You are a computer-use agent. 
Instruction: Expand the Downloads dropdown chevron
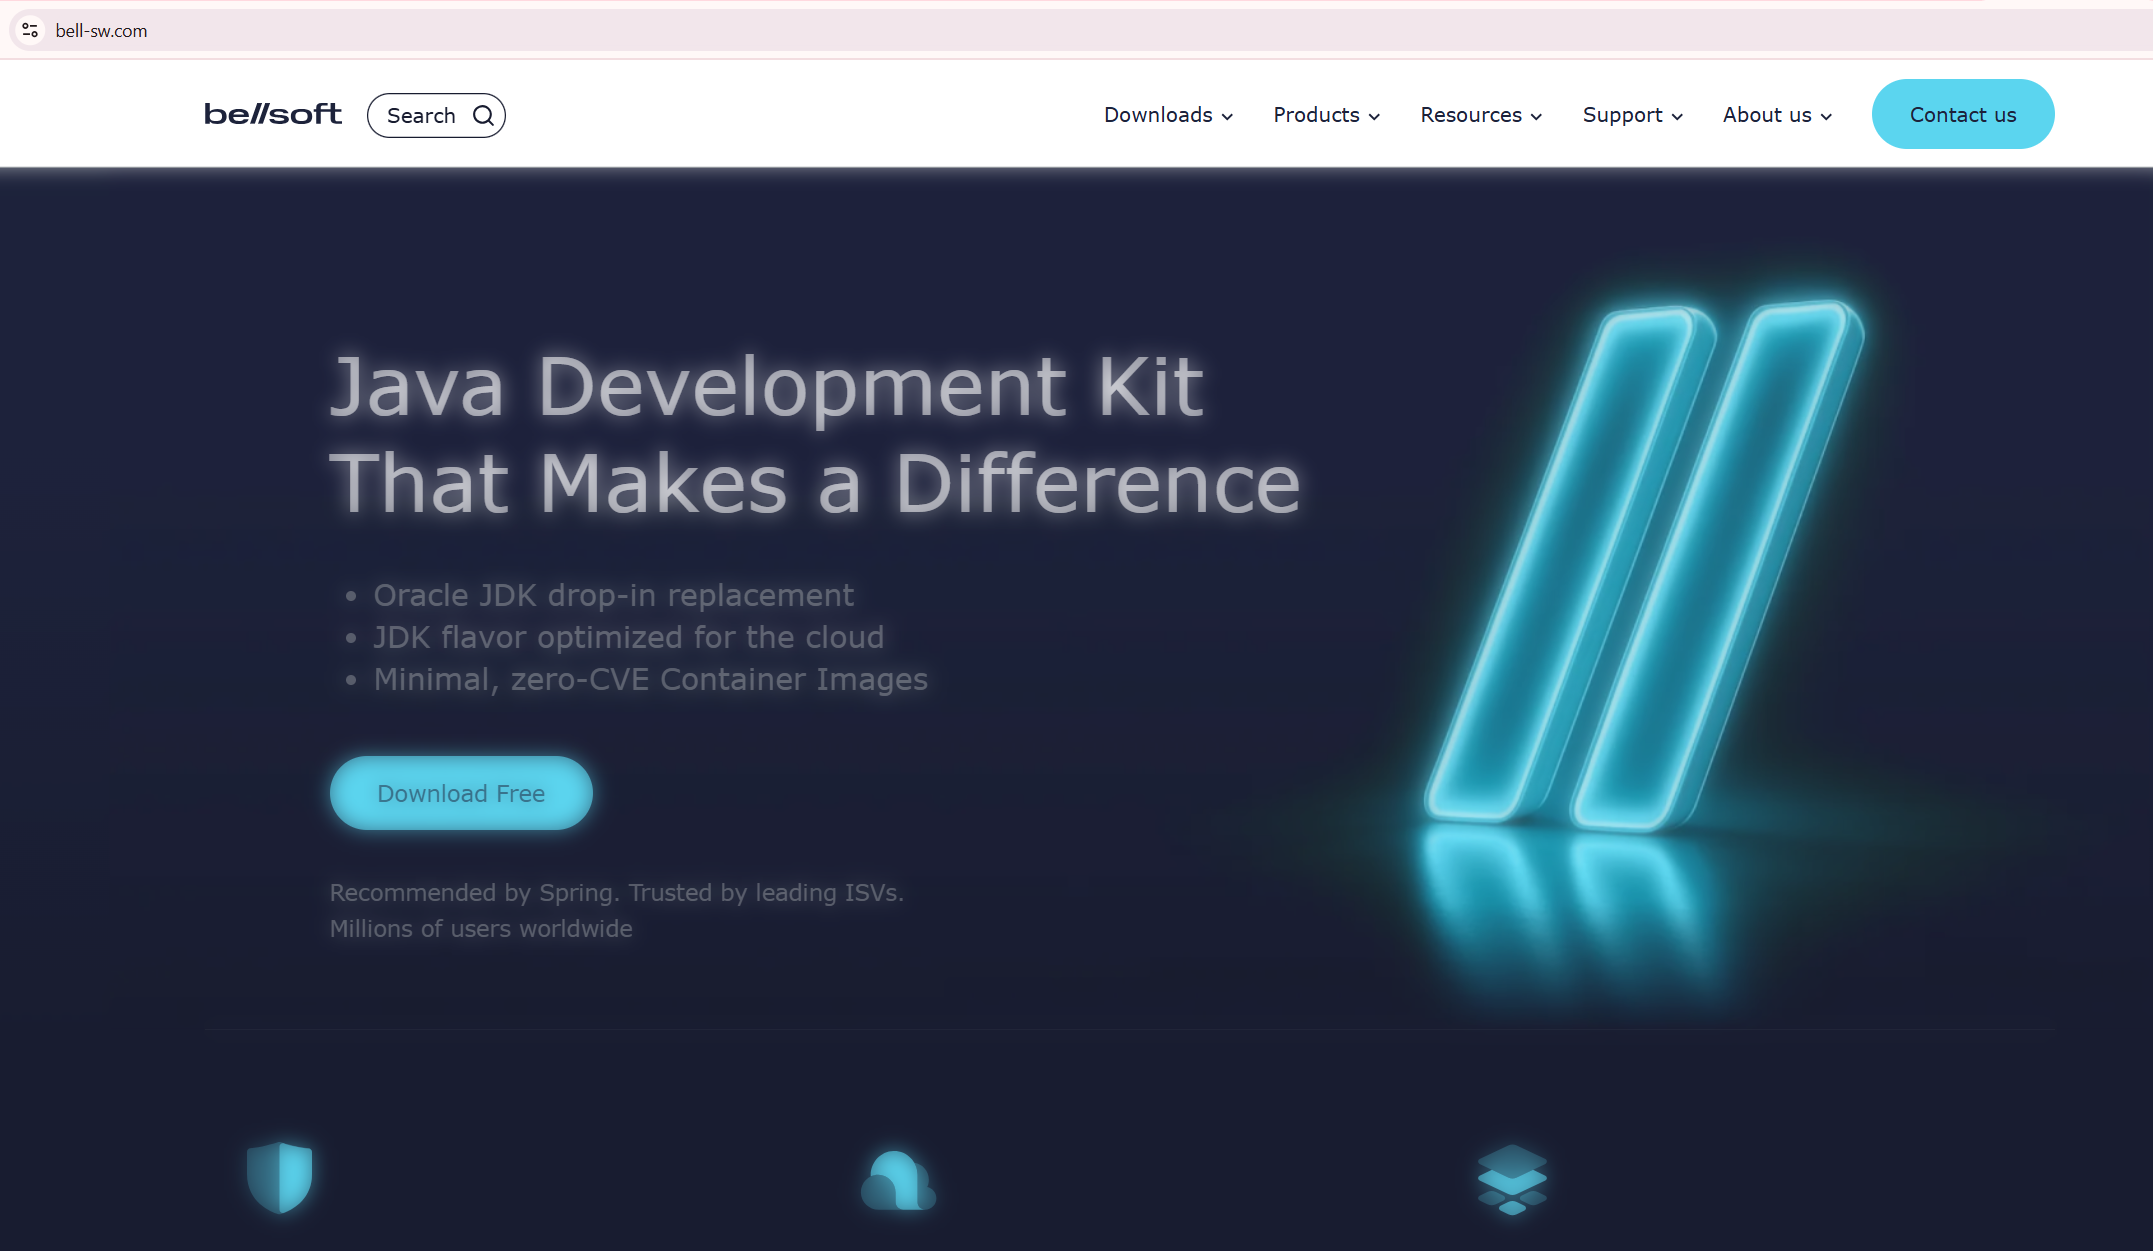[x=1227, y=117]
